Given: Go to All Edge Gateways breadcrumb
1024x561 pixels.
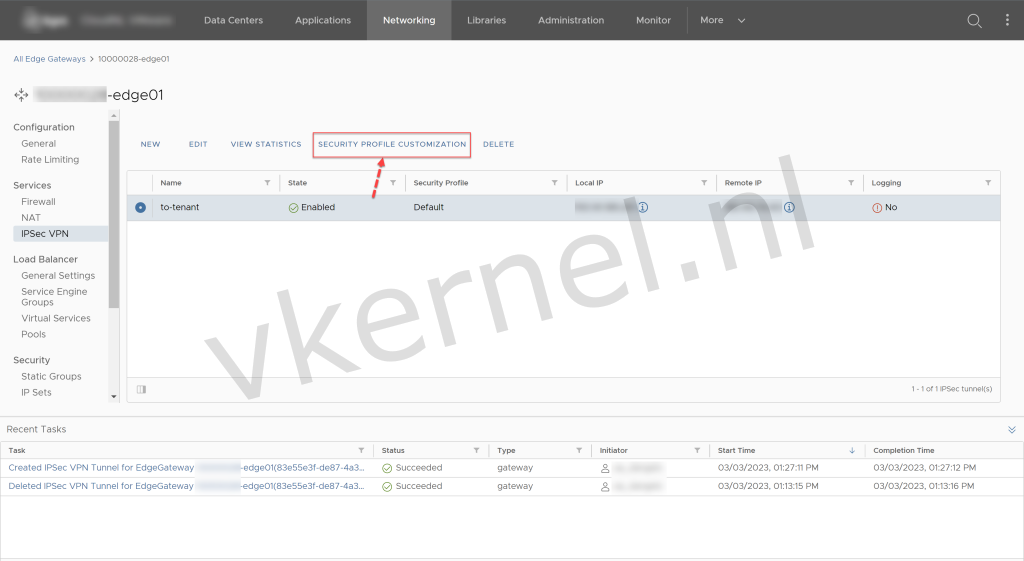Looking at the screenshot, I should tap(50, 59).
